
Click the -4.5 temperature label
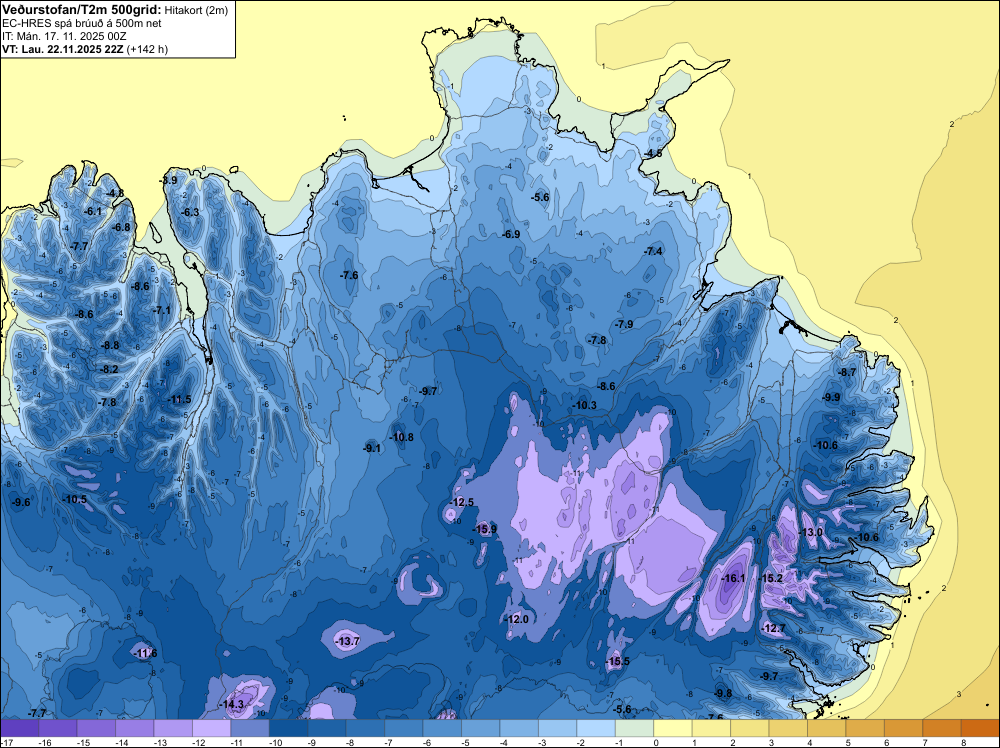pyautogui.click(x=653, y=154)
